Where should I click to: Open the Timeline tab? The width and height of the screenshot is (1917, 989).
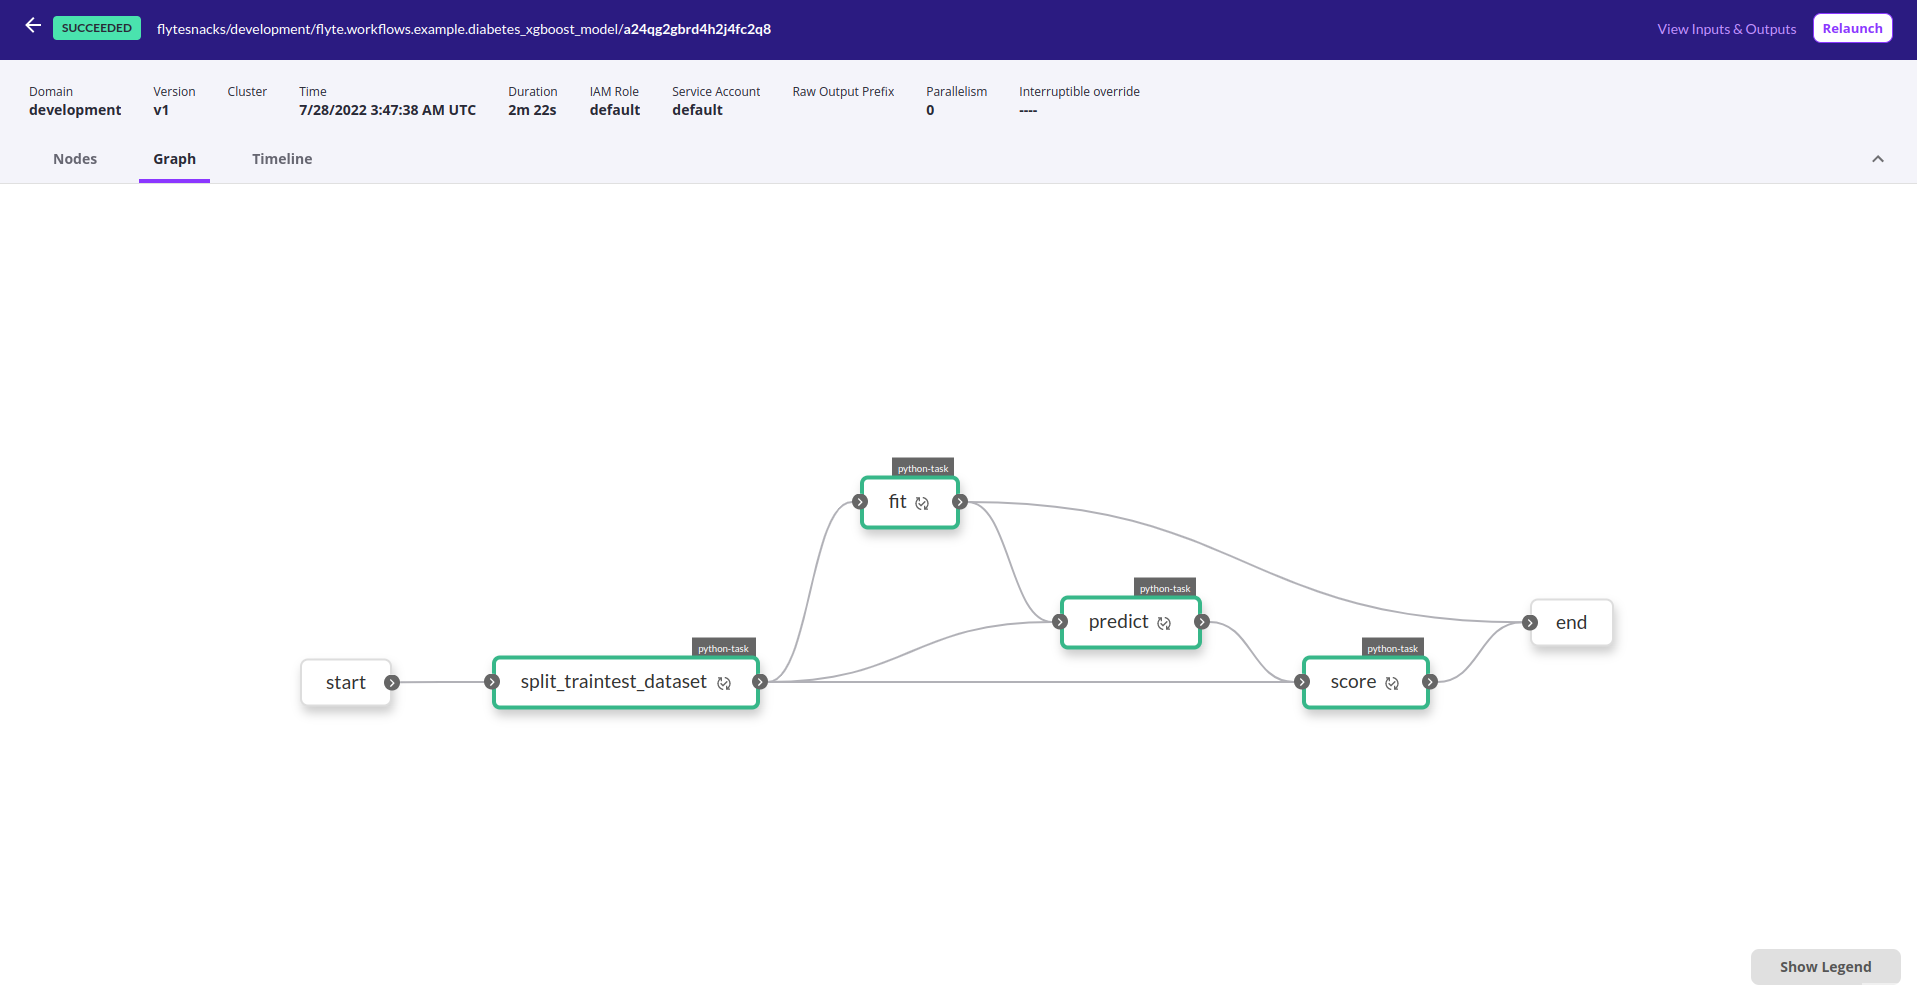(x=282, y=159)
